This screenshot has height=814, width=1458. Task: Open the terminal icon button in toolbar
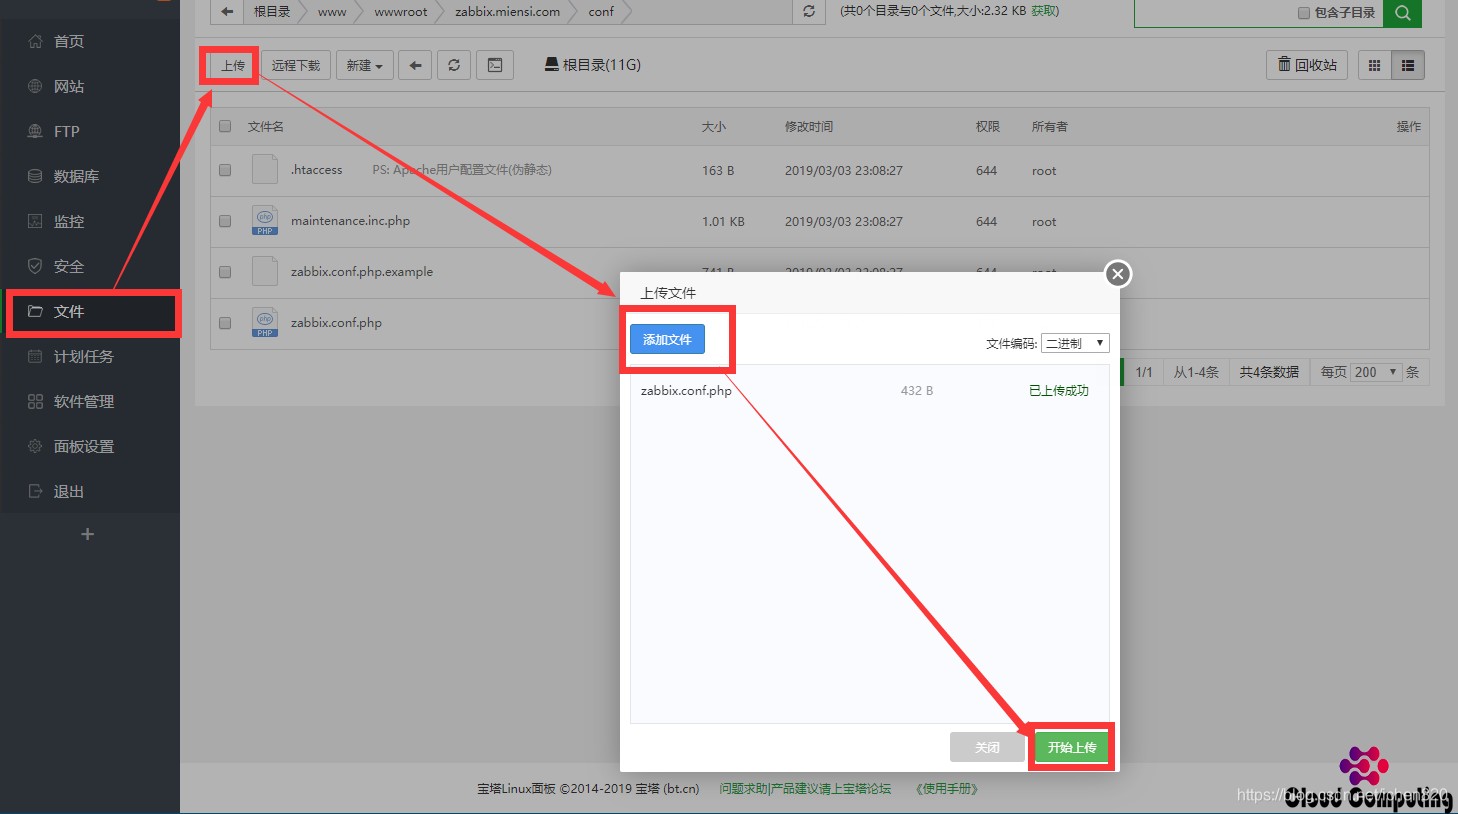(495, 65)
